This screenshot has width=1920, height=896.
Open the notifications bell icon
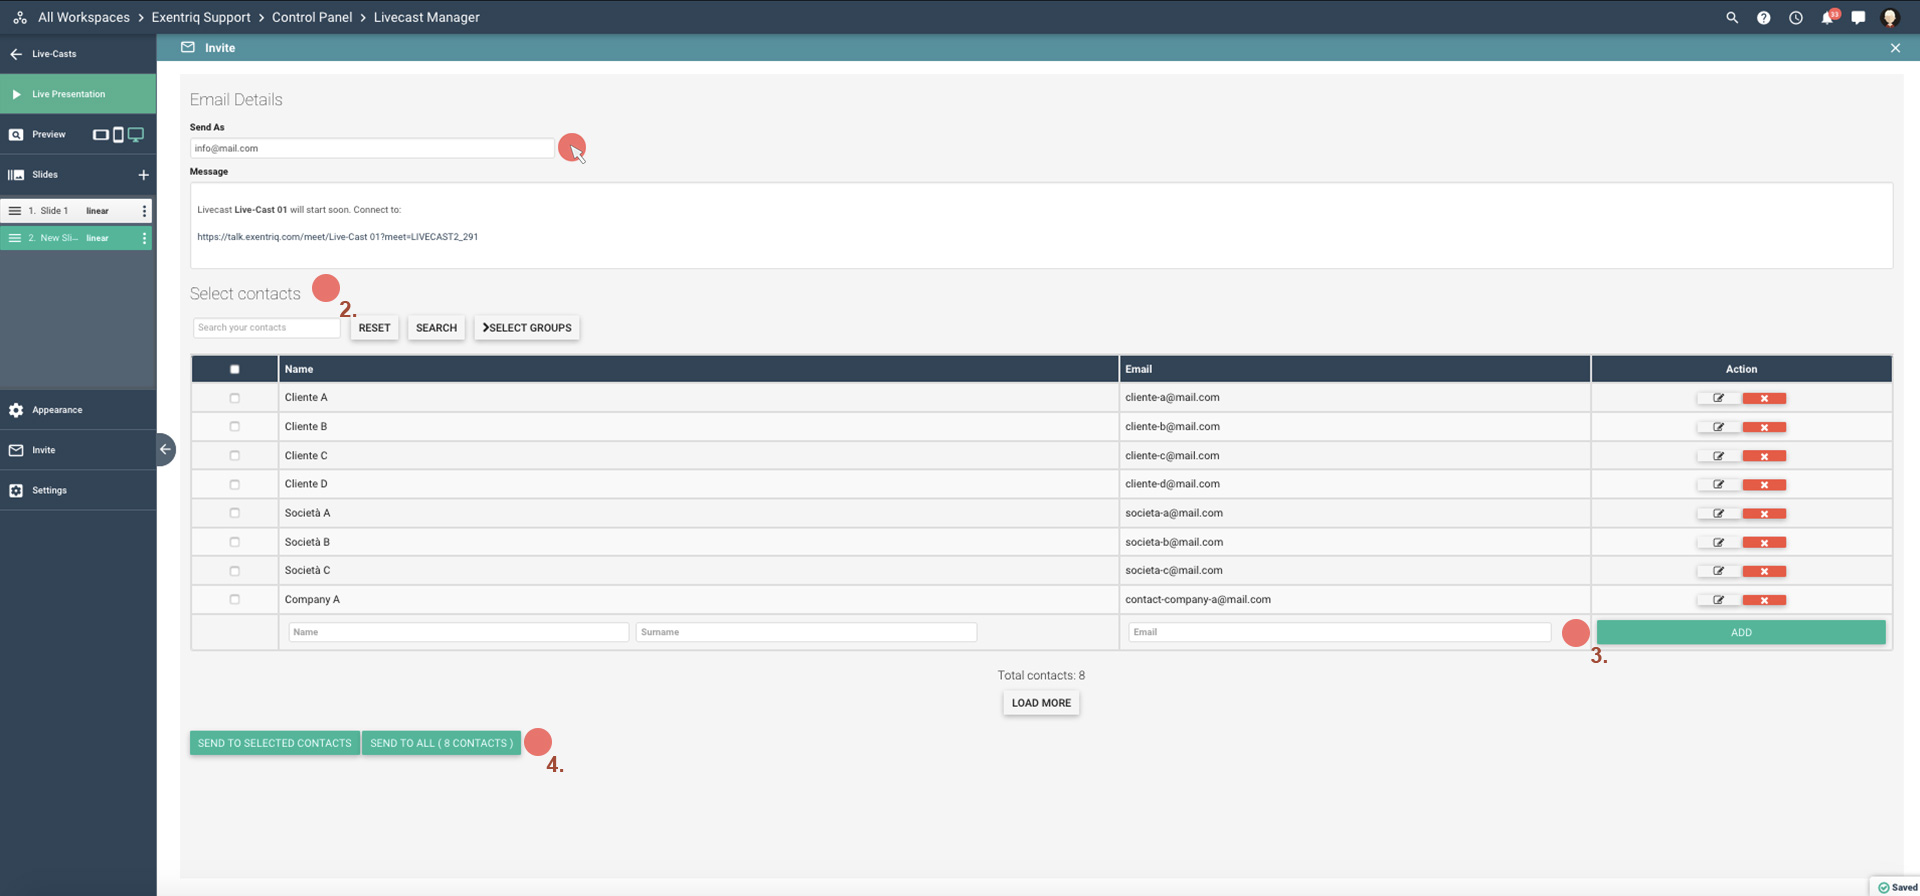tap(1827, 18)
